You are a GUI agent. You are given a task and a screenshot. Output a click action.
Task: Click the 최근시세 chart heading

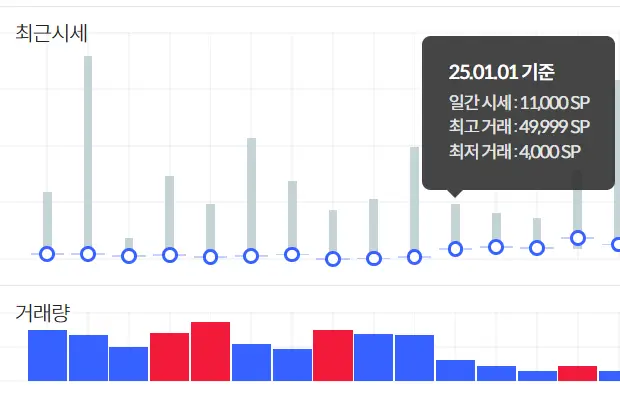tap(51, 33)
